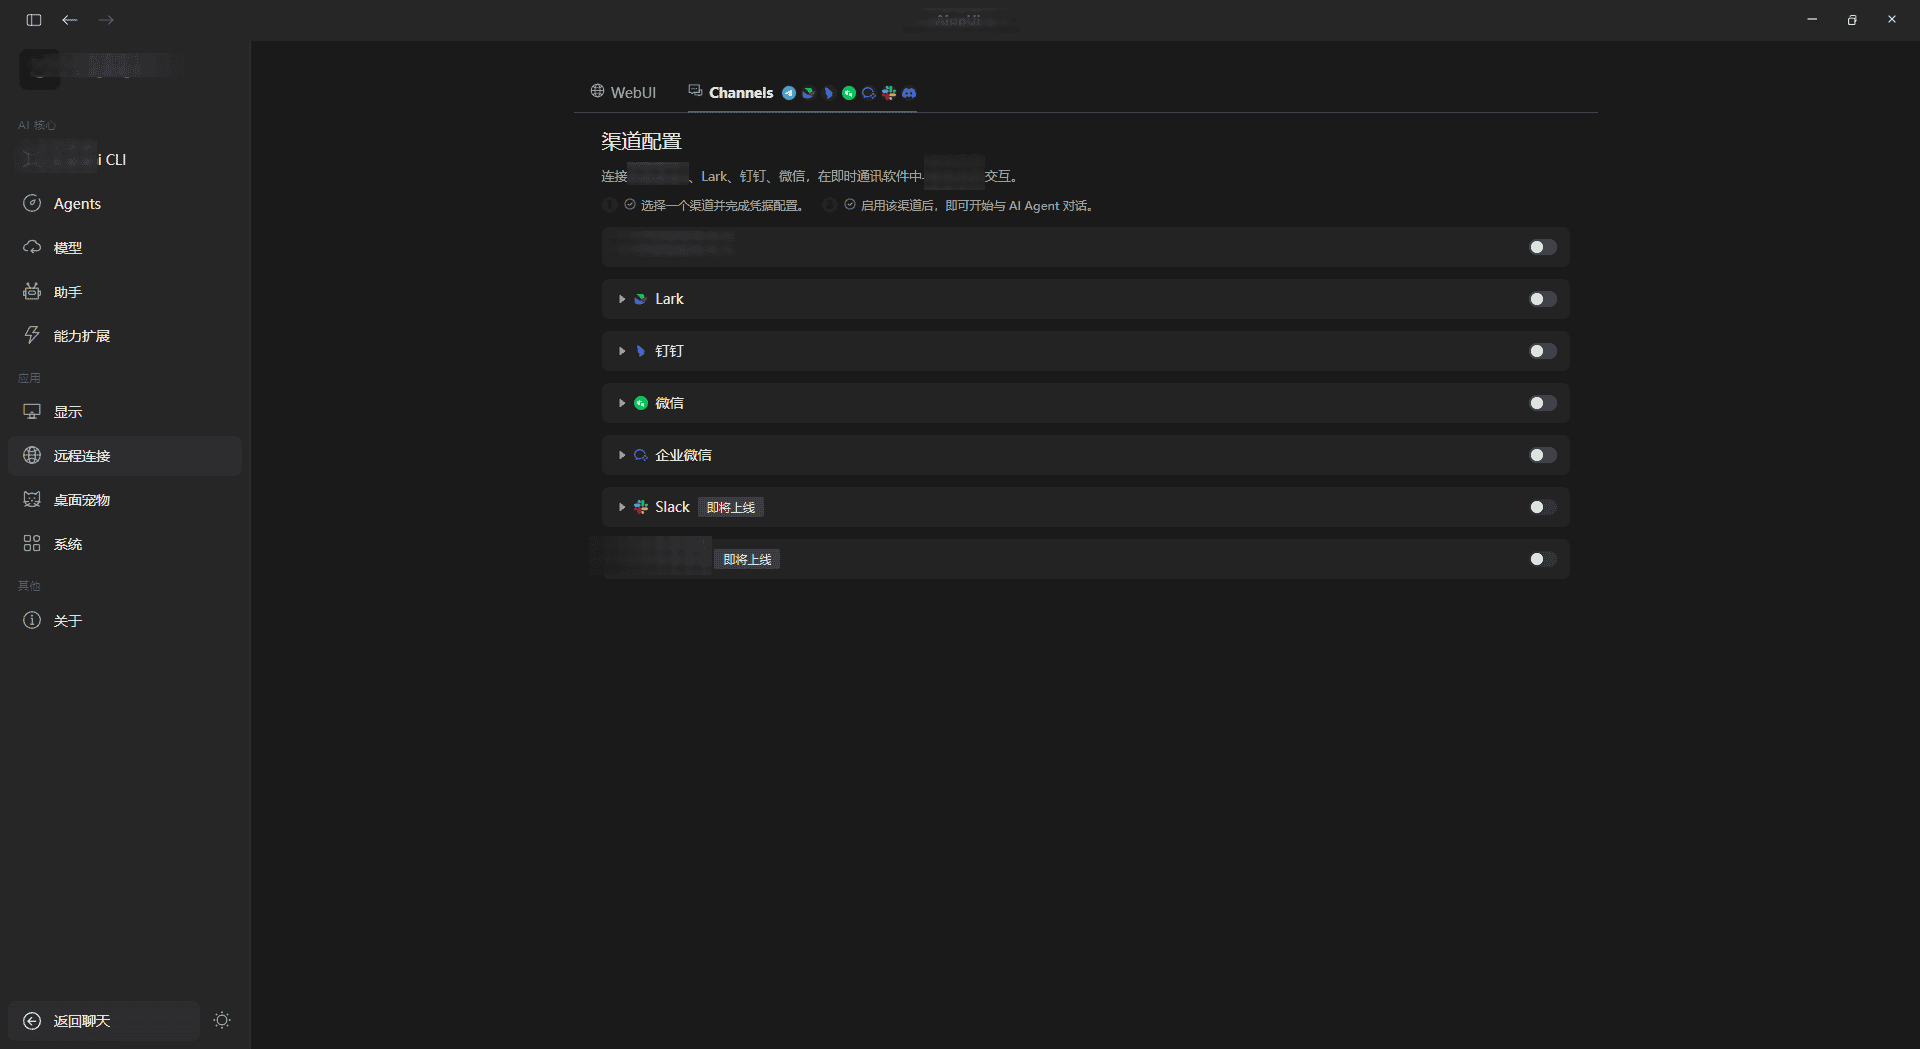Screen dimensions: 1920x1049
Task: Open 系统 settings
Action: (x=125, y=544)
